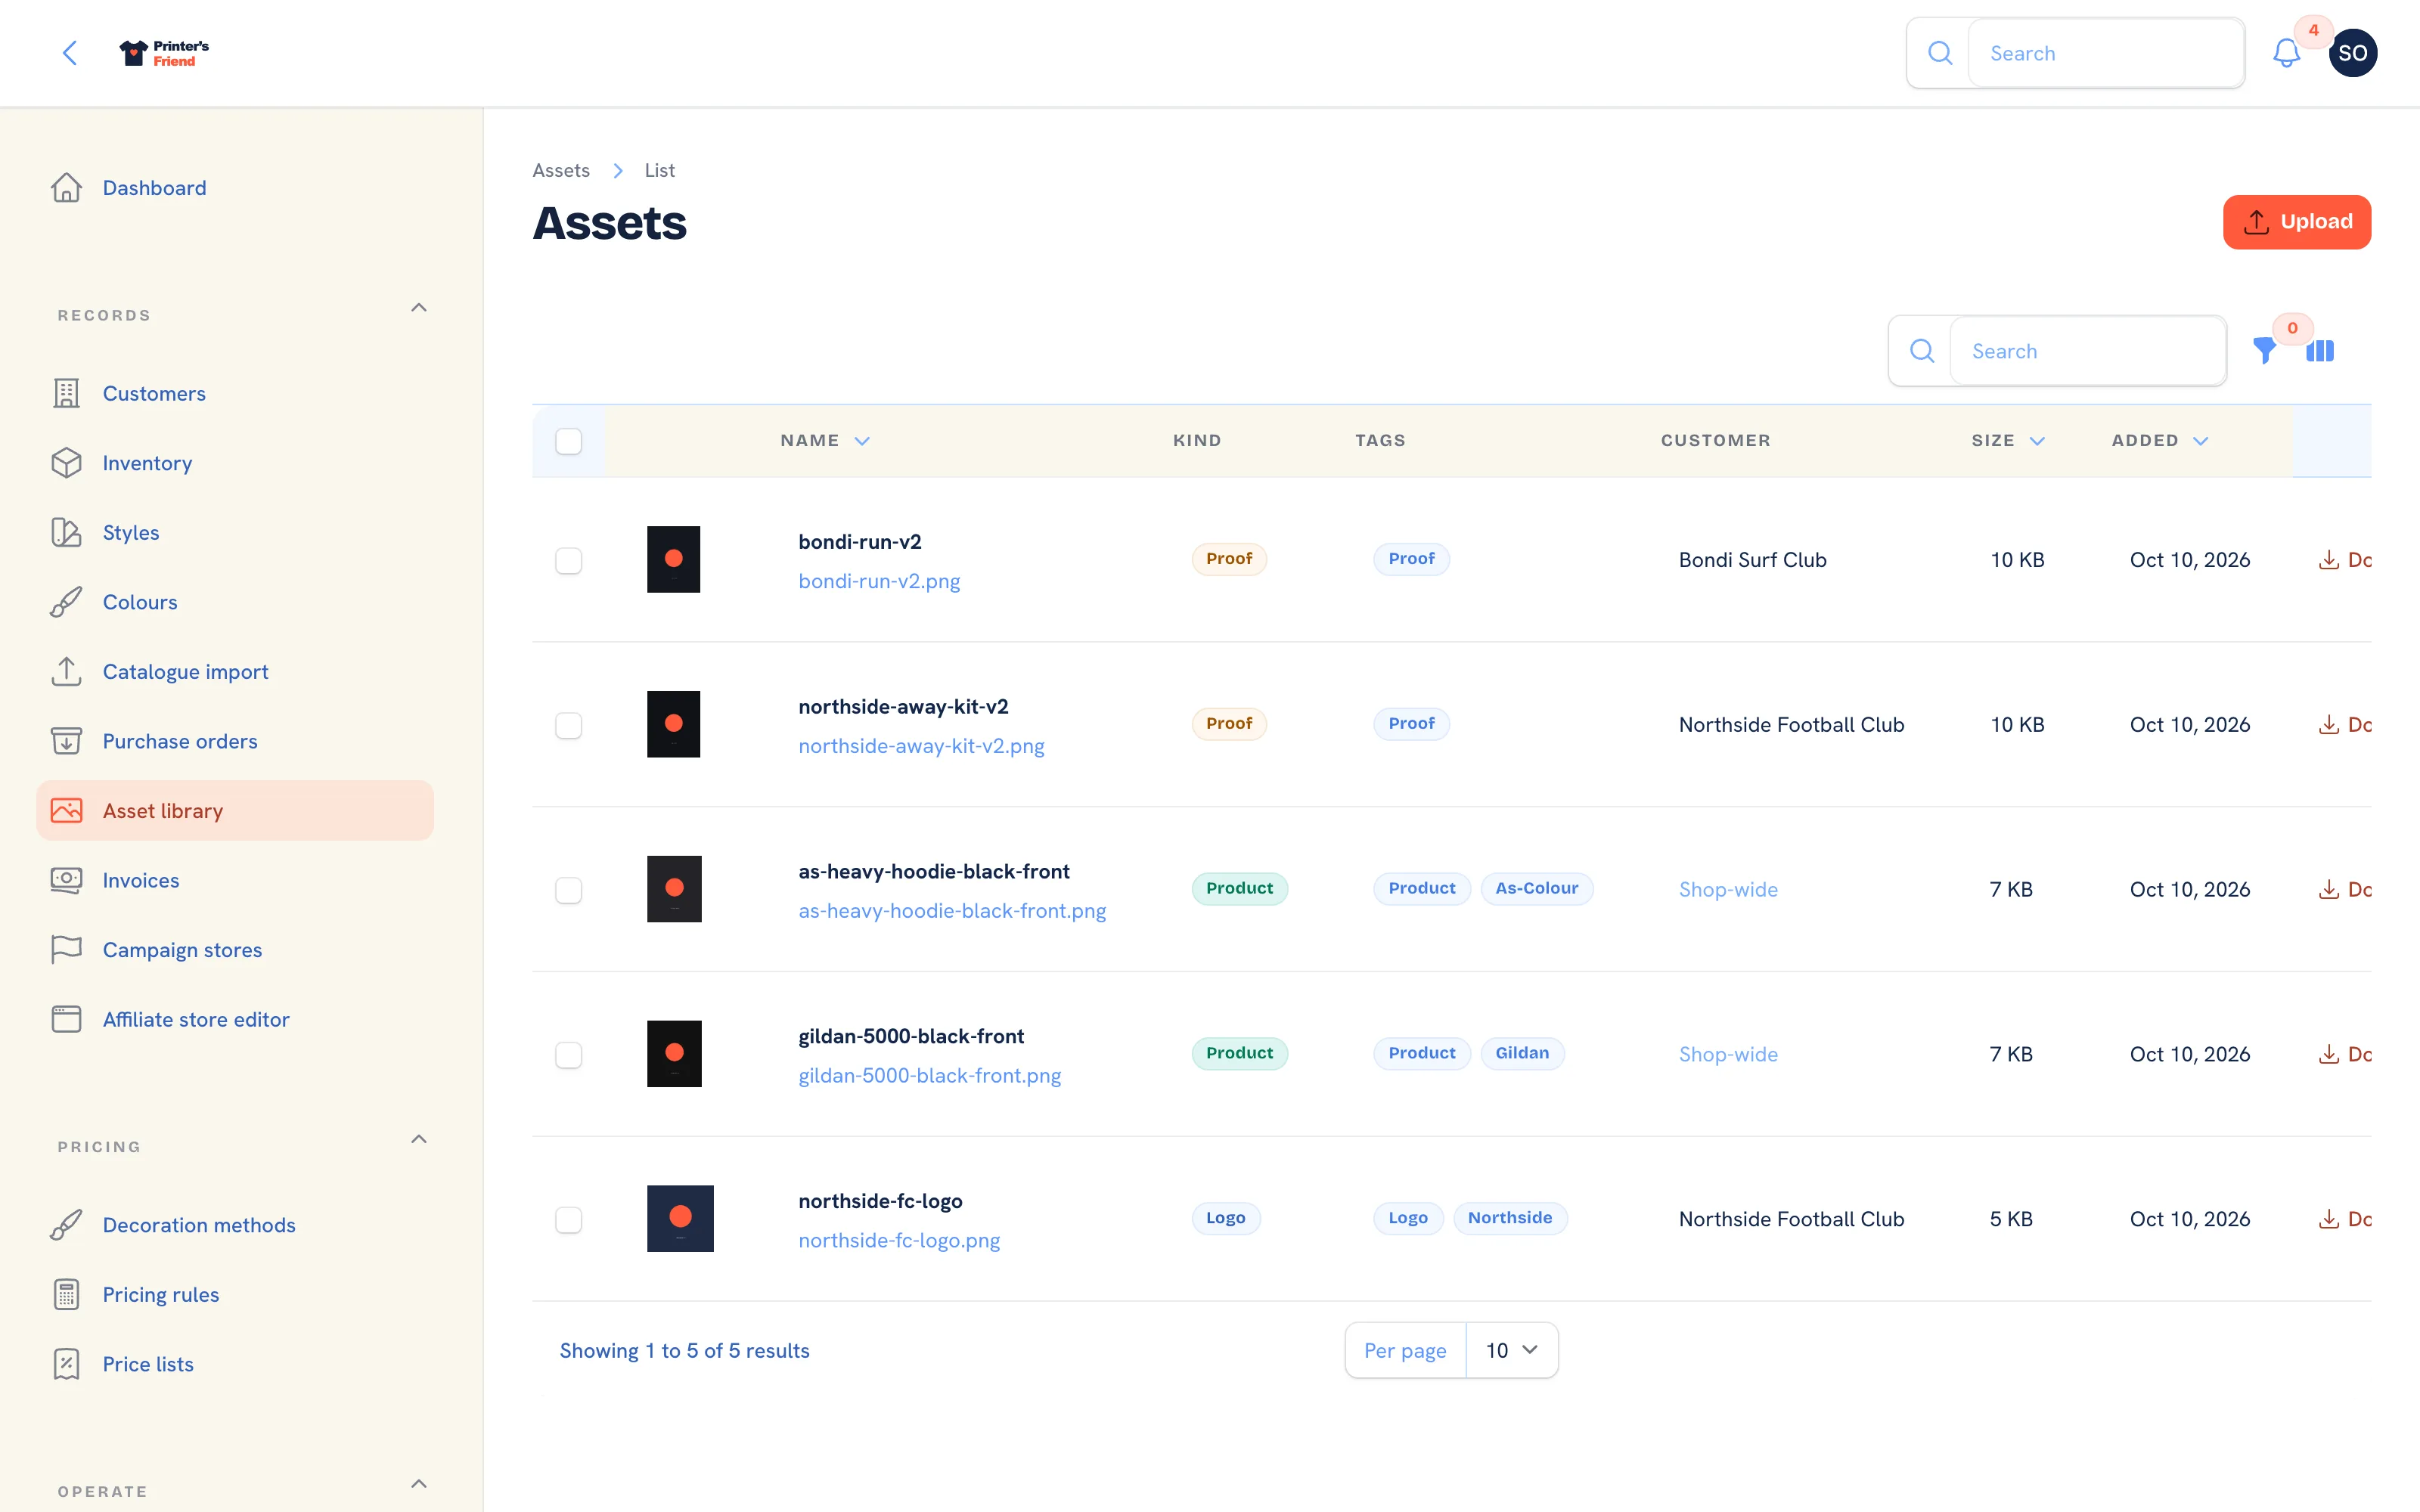Click the northside-fc-logo thumbnail image
This screenshot has height=1512, width=2420.
point(680,1219)
